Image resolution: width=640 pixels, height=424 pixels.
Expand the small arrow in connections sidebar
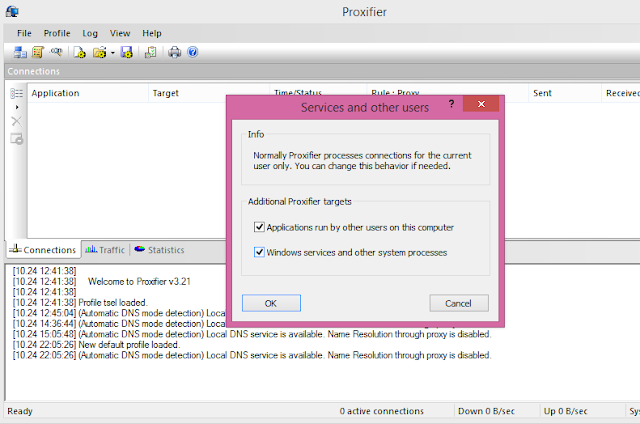tap(17, 107)
